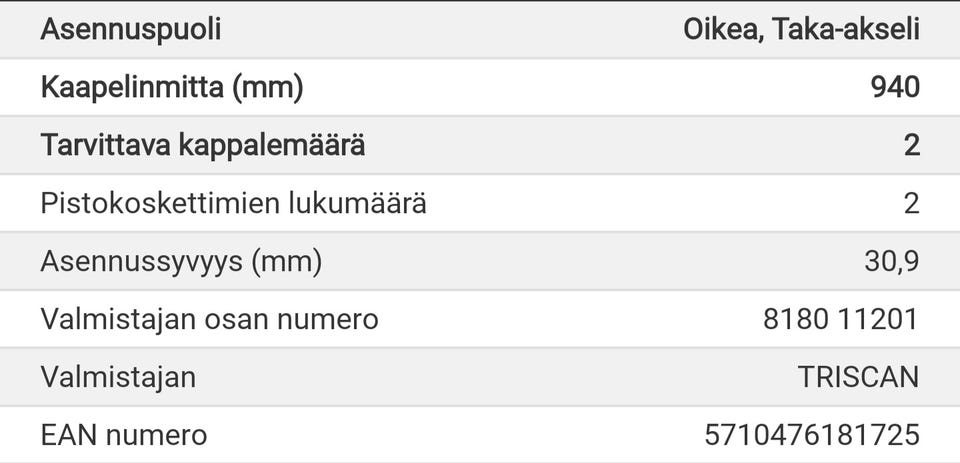Click the TRISCAN manufacturer name

(858, 377)
